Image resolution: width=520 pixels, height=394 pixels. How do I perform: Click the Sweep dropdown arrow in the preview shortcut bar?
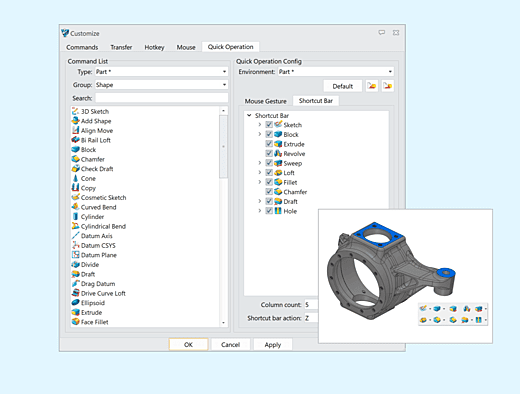[486, 309]
